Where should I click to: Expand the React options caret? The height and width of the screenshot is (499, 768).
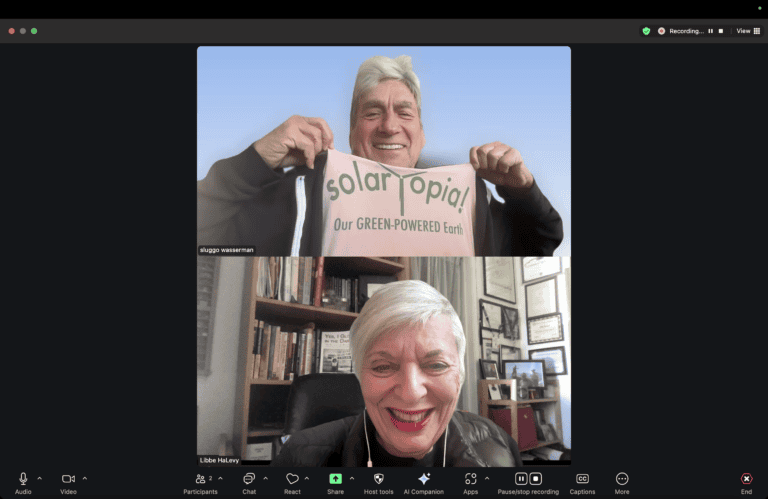tap(307, 478)
